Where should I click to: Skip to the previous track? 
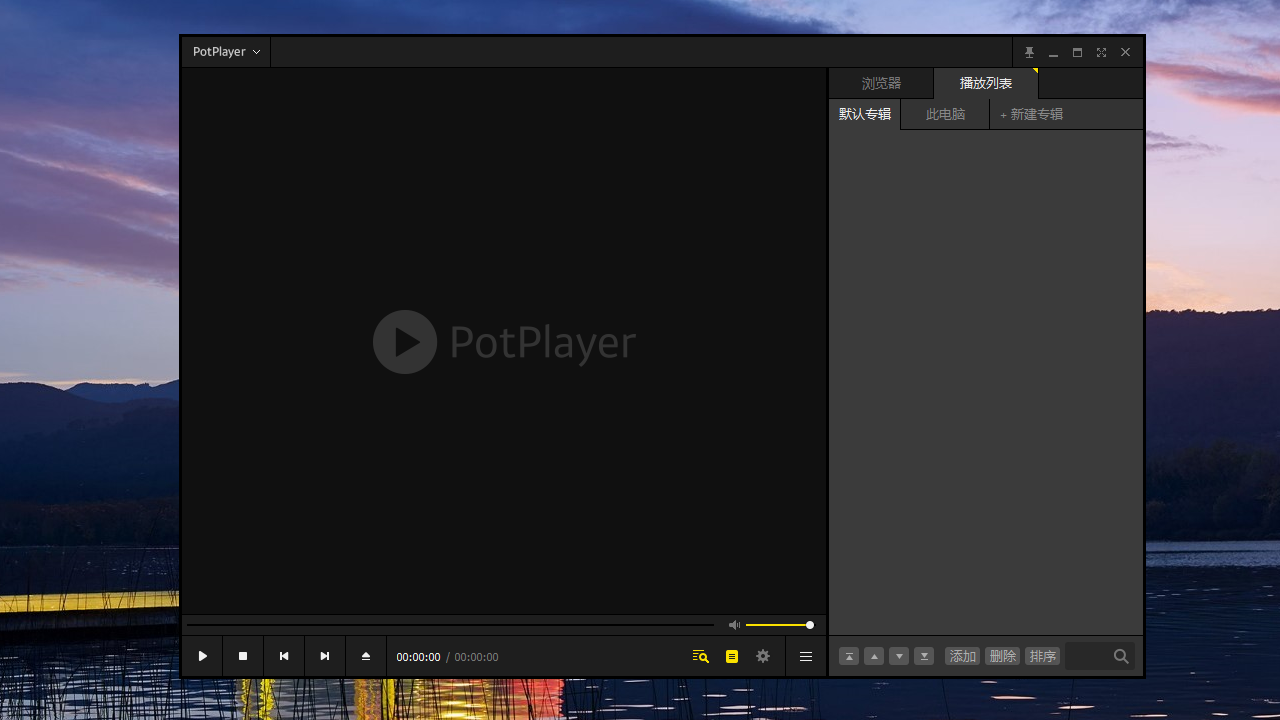coord(284,656)
